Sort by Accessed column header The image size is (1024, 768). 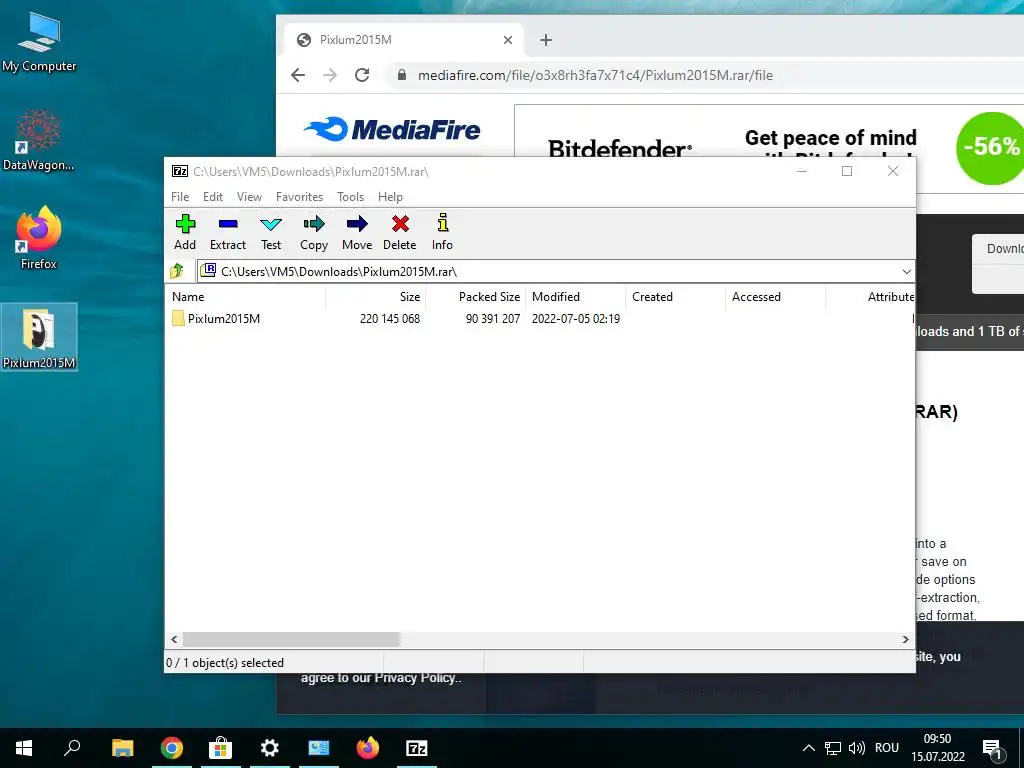[776, 296]
